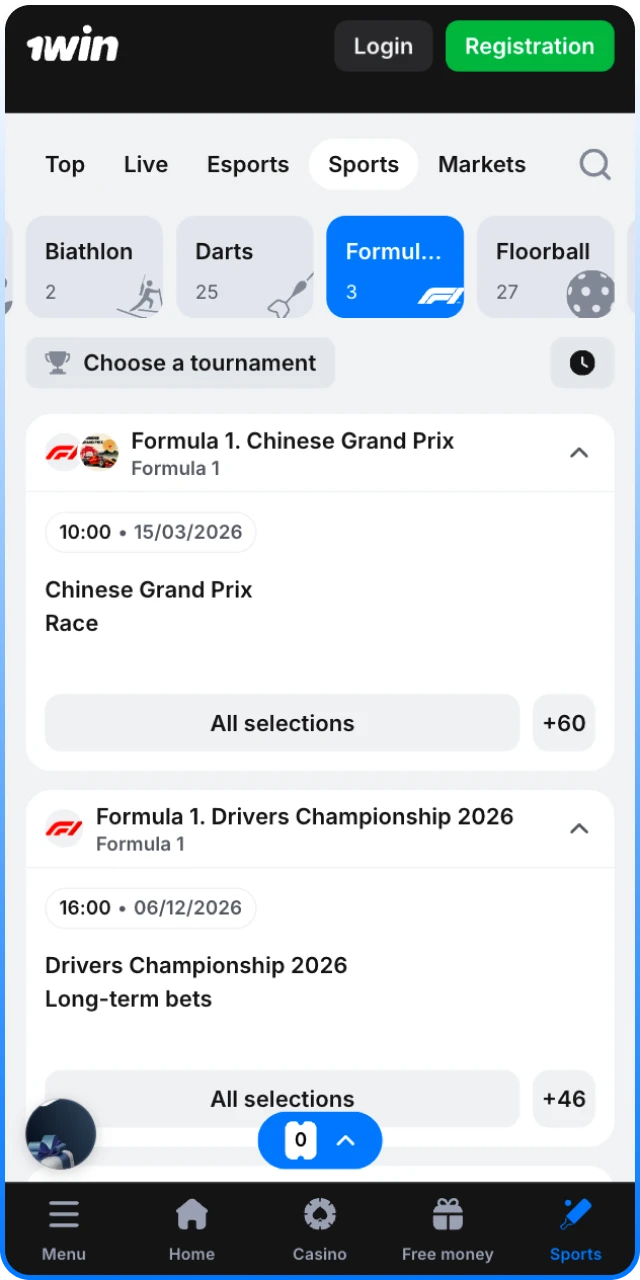The width and height of the screenshot is (640, 1280).
Task: Select the Floorball ball icon
Action: point(590,292)
